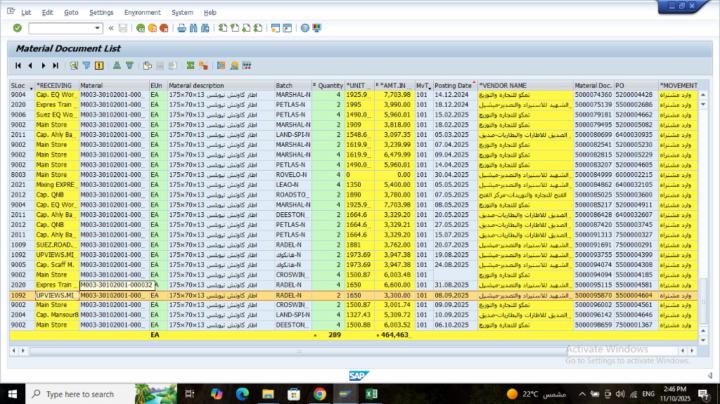Click the vertical scrollbar of the list

pyautogui.click(x=704, y=200)
